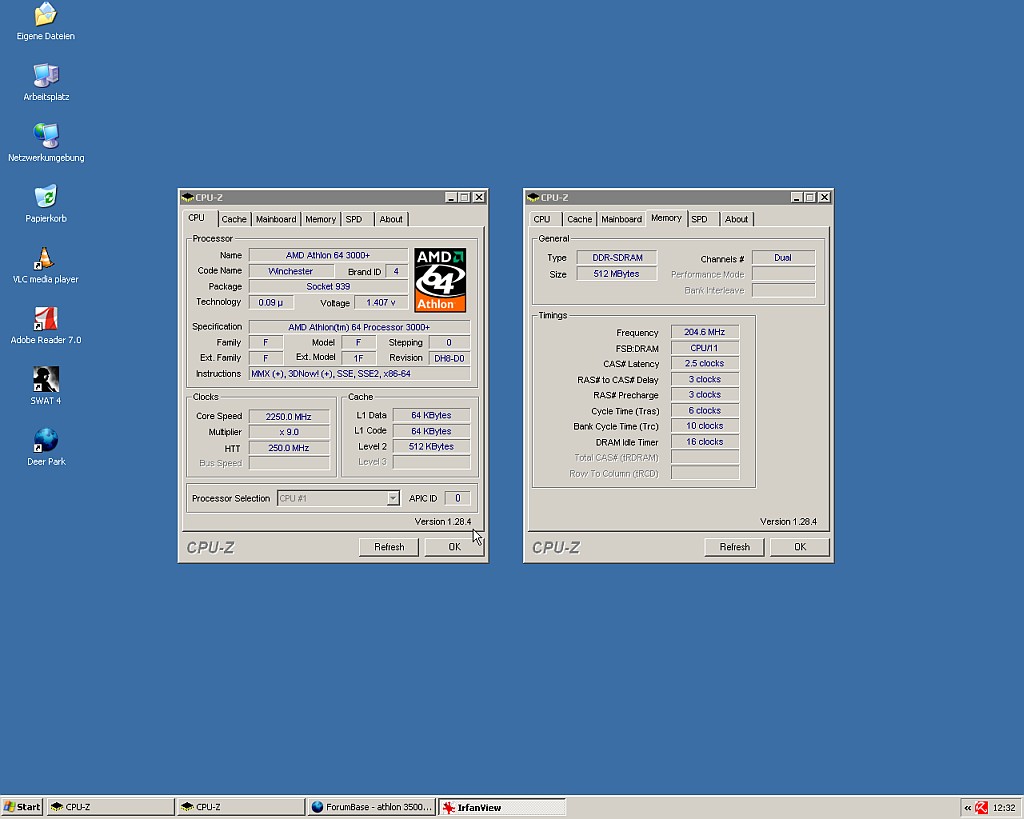
Task: Click the Revision value DH8-D0
Action: [x=449, y=358]
